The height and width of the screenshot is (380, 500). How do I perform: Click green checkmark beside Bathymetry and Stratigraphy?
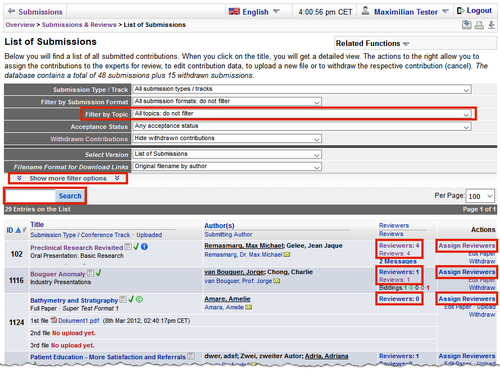pyautogui.click(x=131, y=299)
